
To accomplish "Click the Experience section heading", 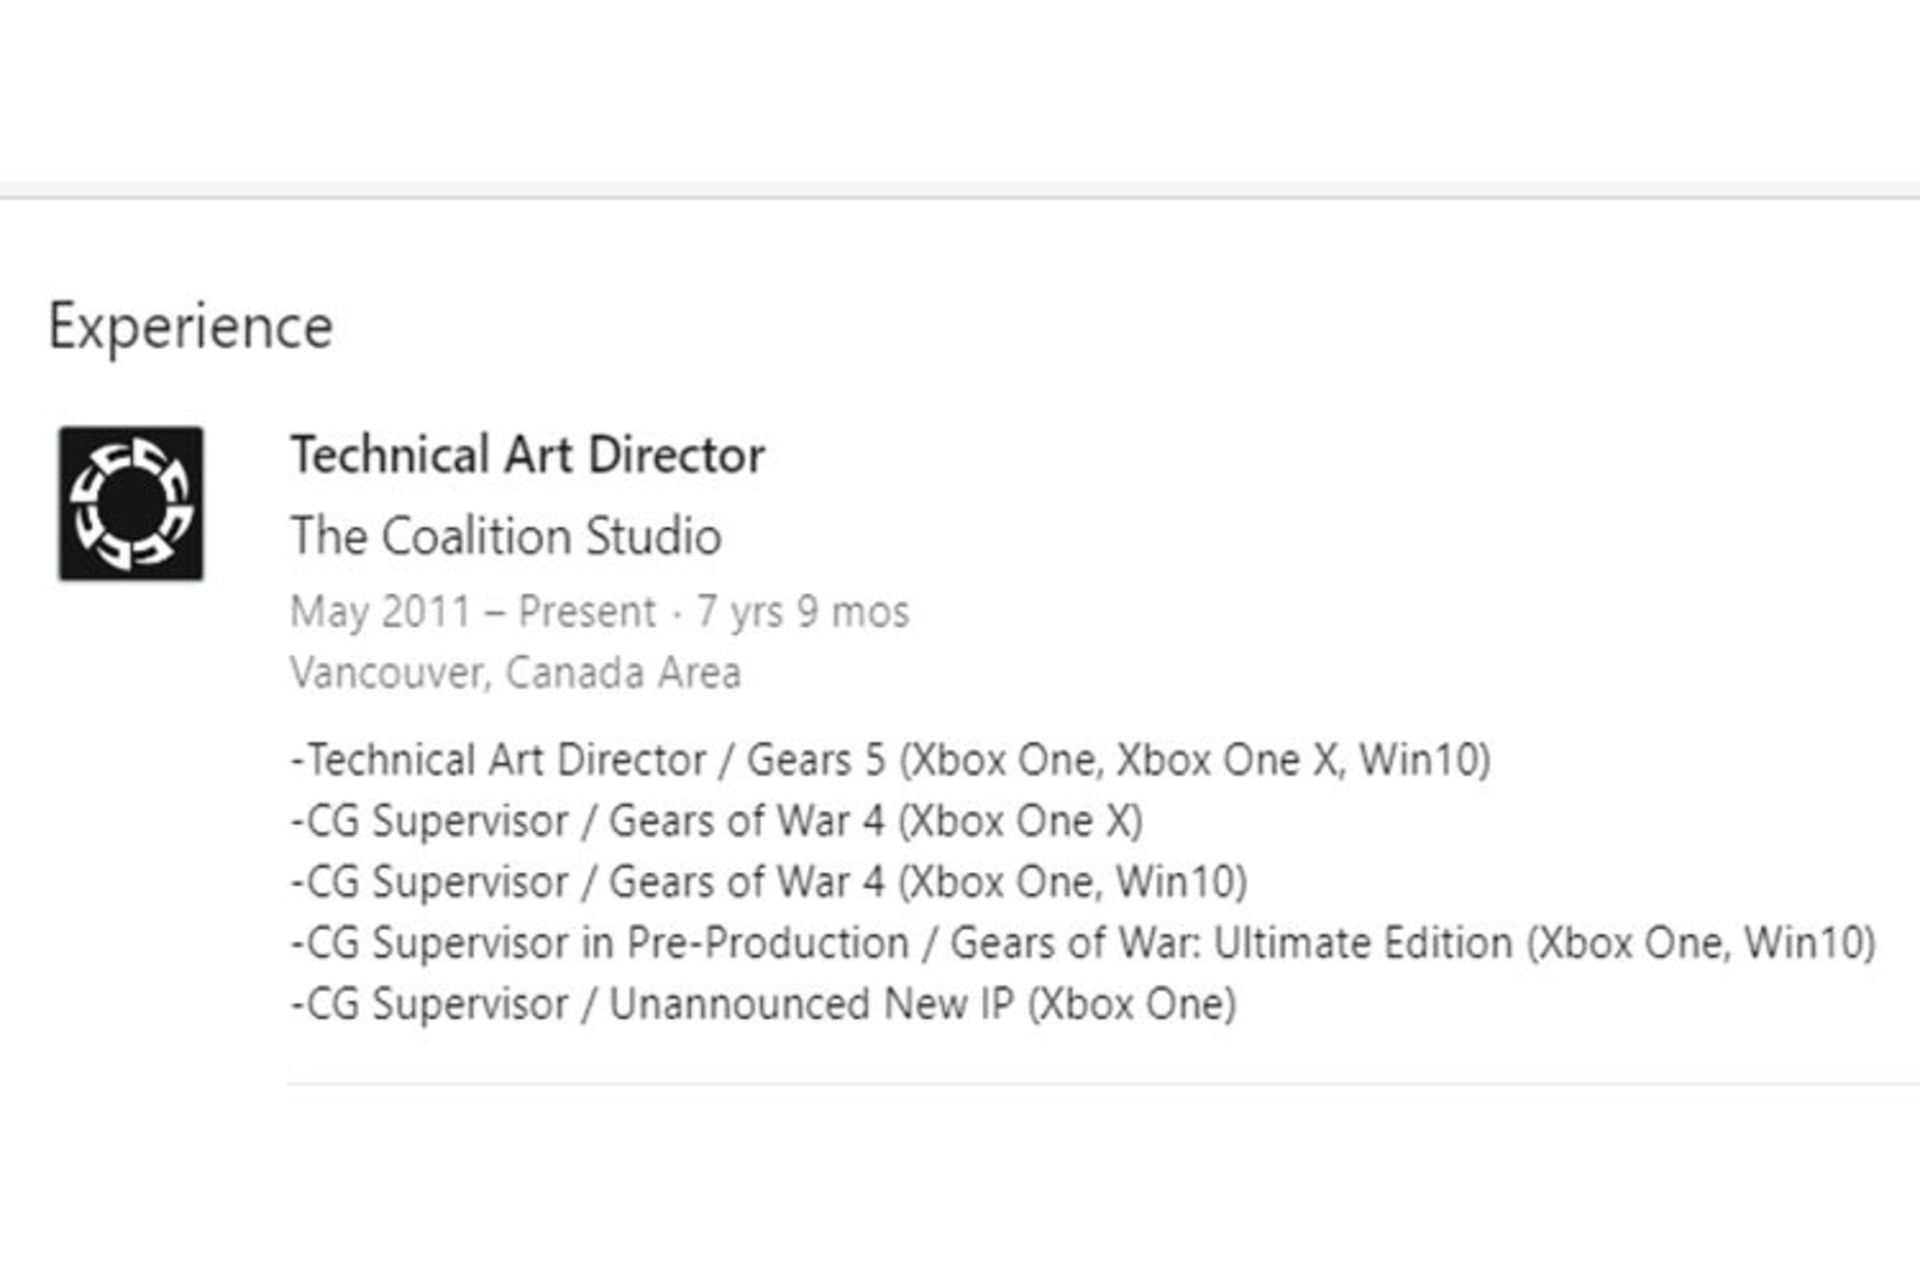I will coord(190,328).
